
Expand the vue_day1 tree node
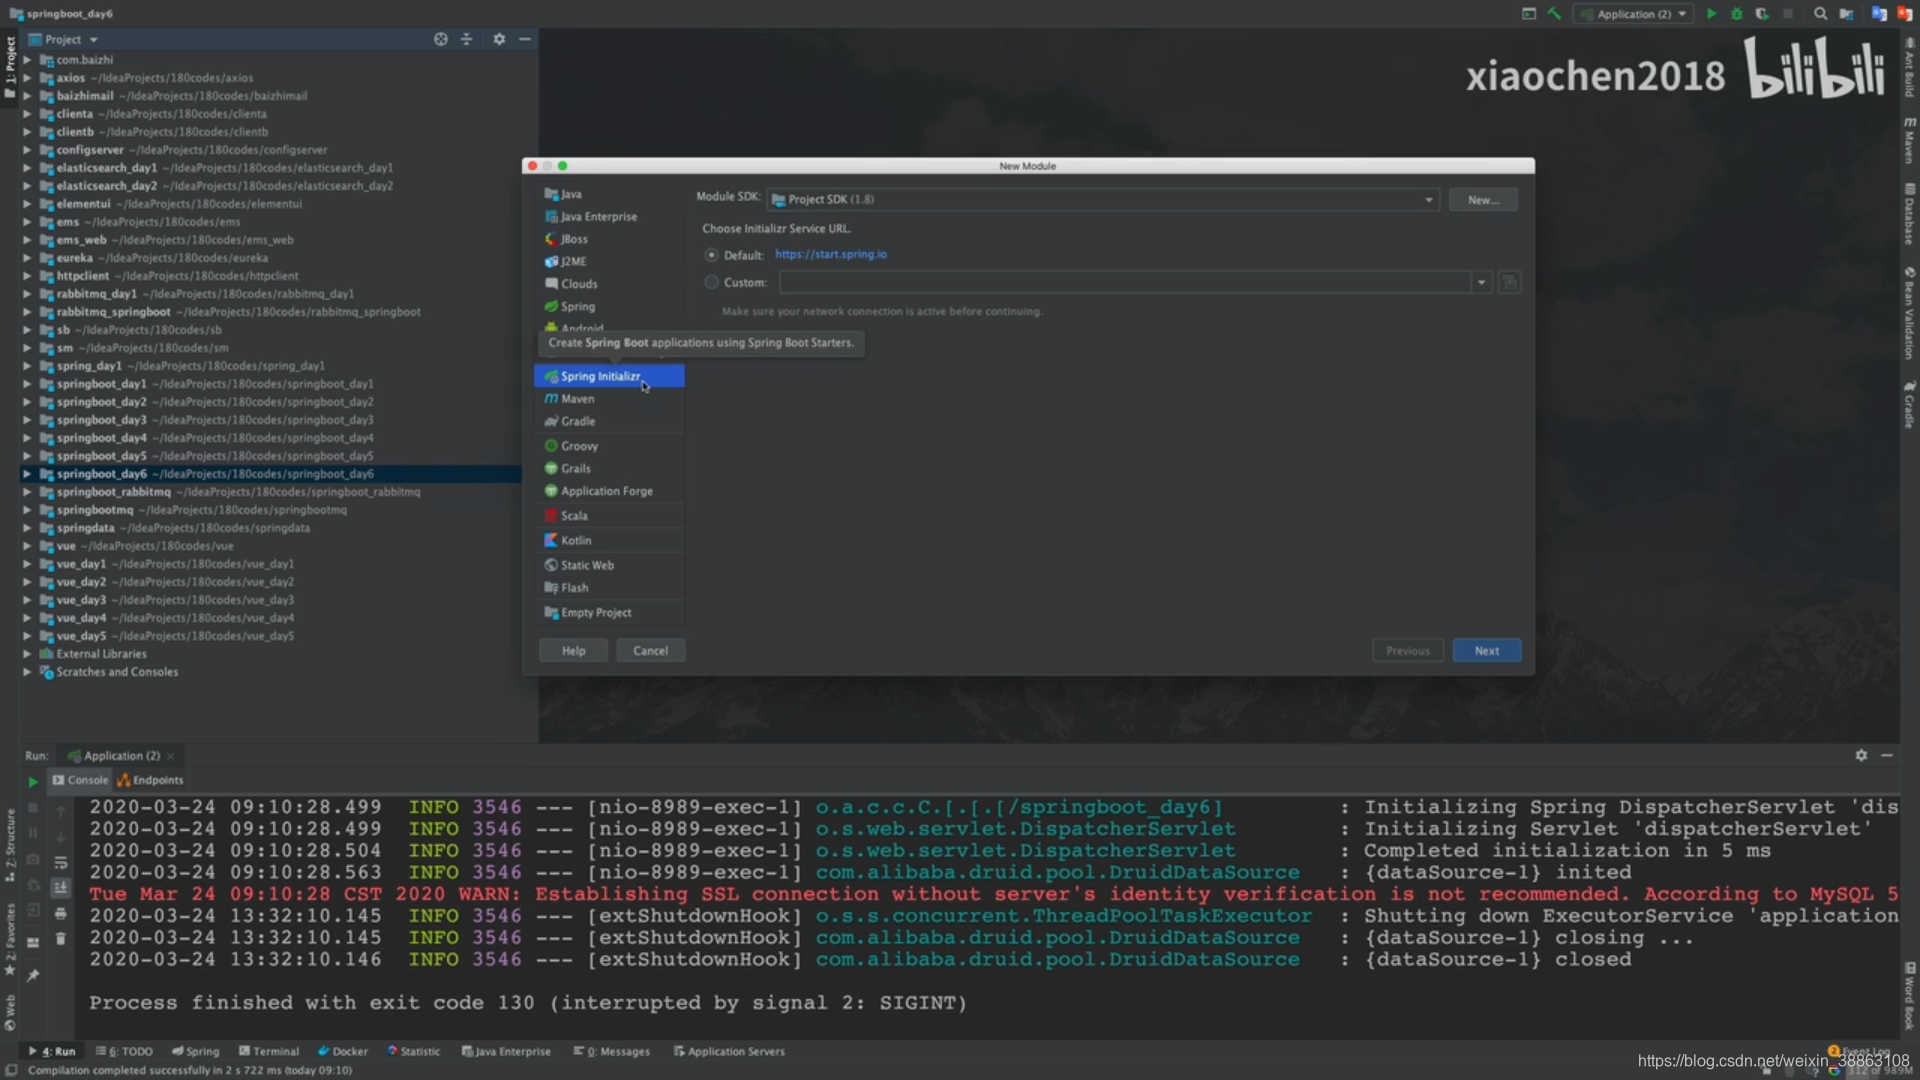click(x=27, y=564)
